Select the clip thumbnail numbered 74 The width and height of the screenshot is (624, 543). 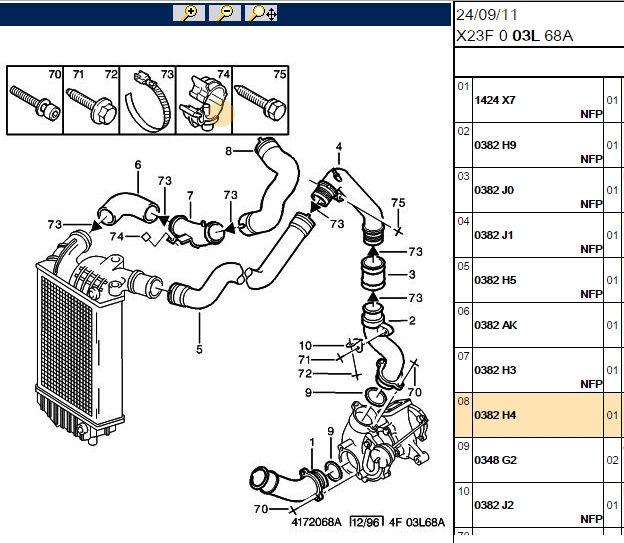coord(204,100)
